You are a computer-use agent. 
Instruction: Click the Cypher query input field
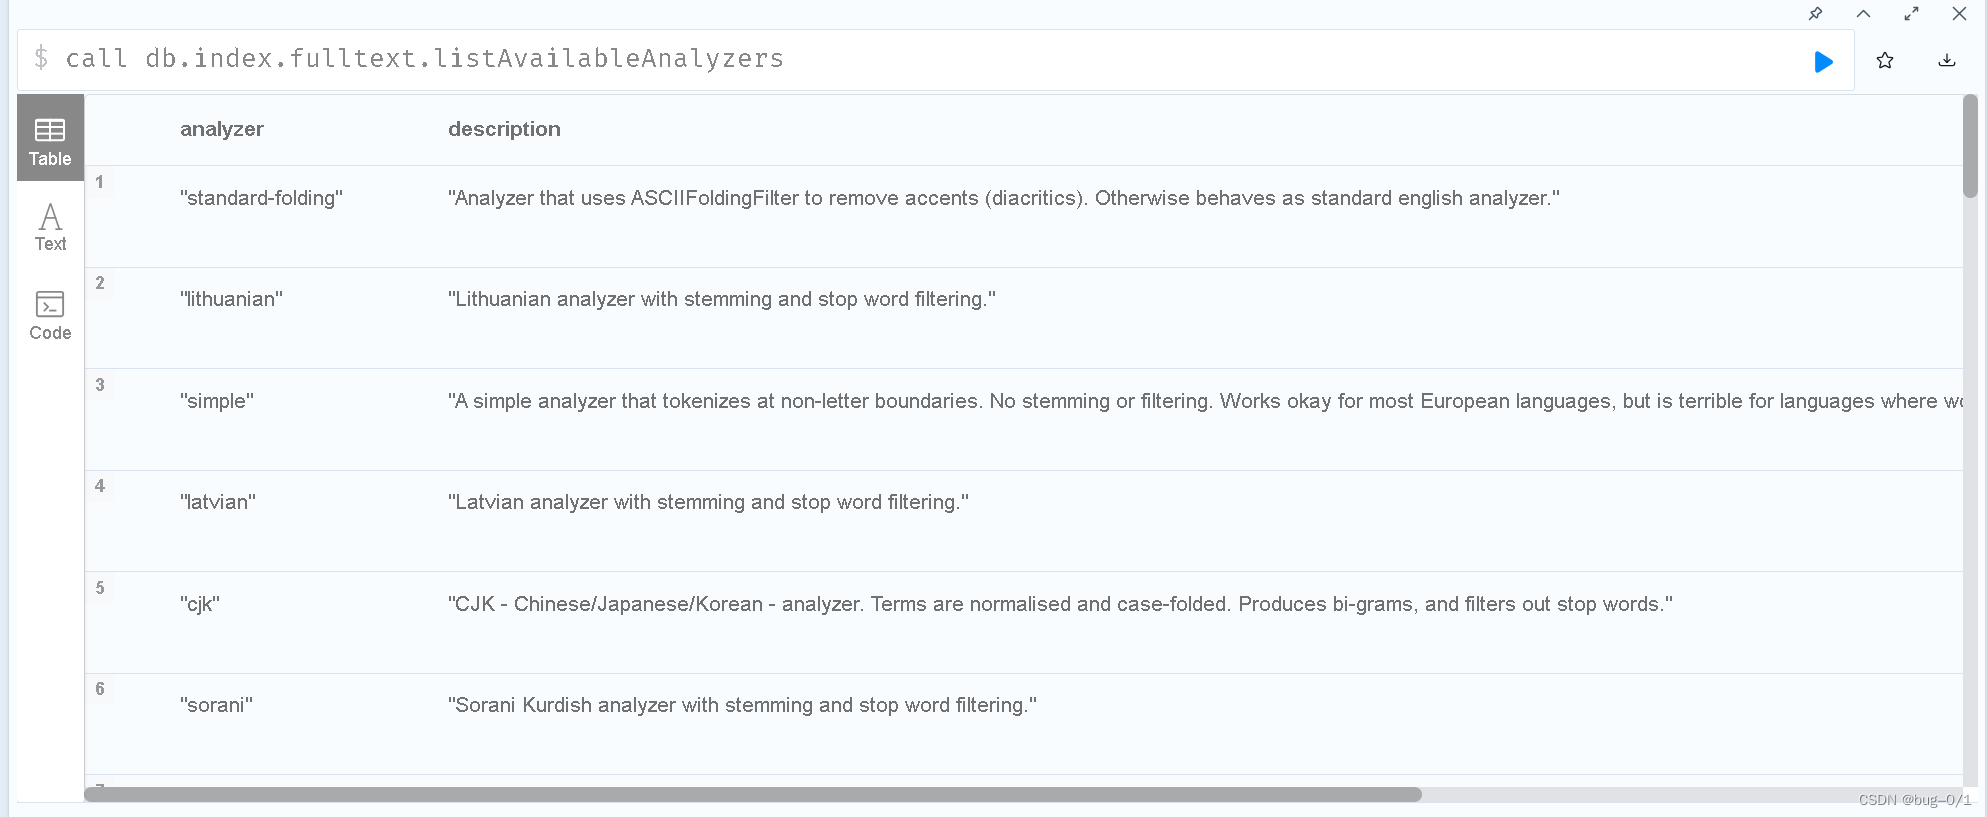point(900,59)
